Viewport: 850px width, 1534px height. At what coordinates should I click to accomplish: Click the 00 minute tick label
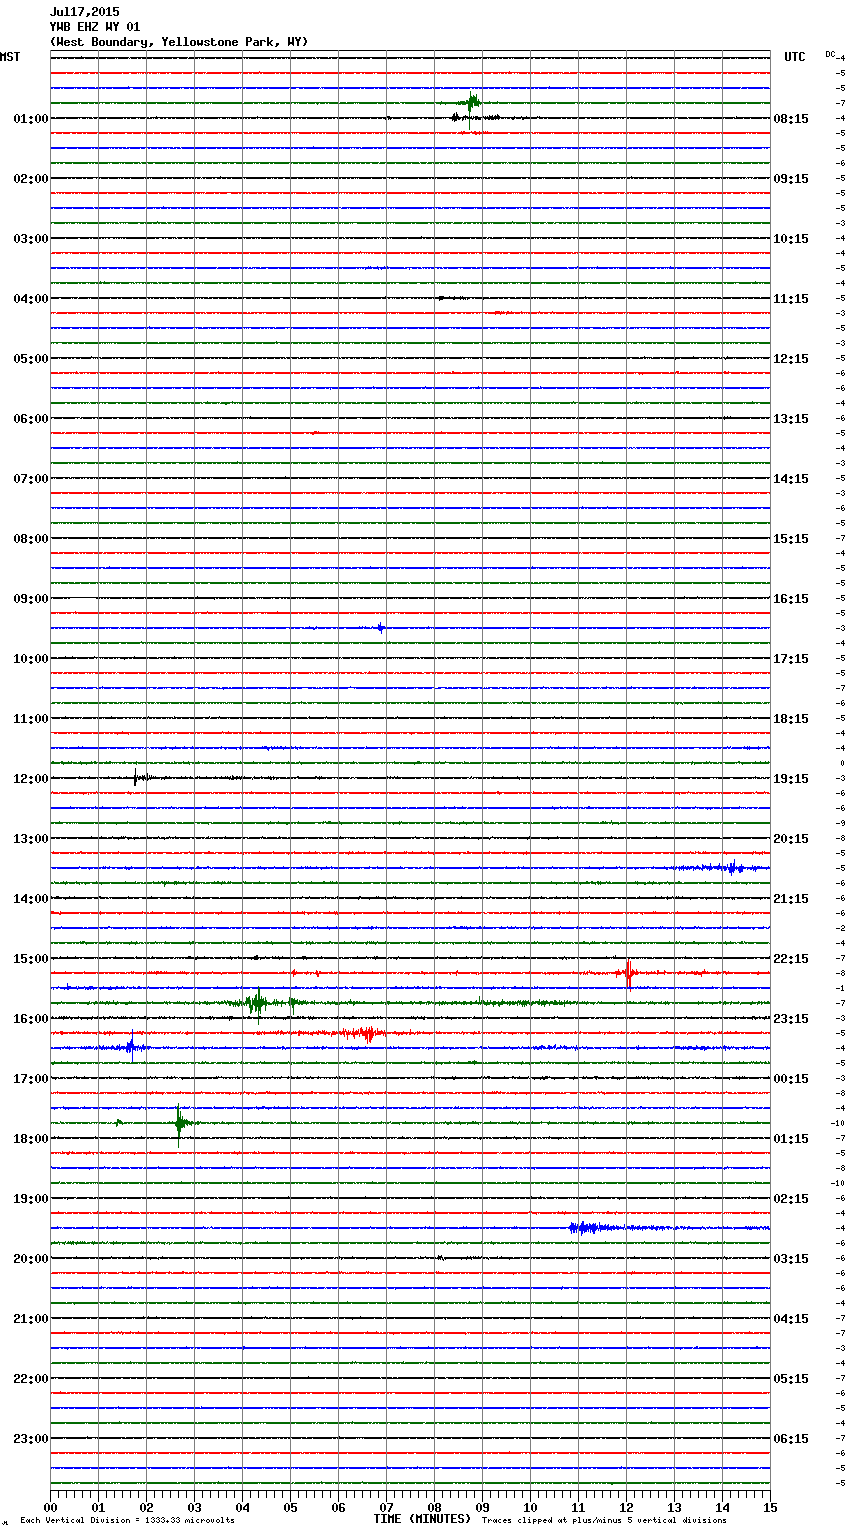(x=50, y=1507)
